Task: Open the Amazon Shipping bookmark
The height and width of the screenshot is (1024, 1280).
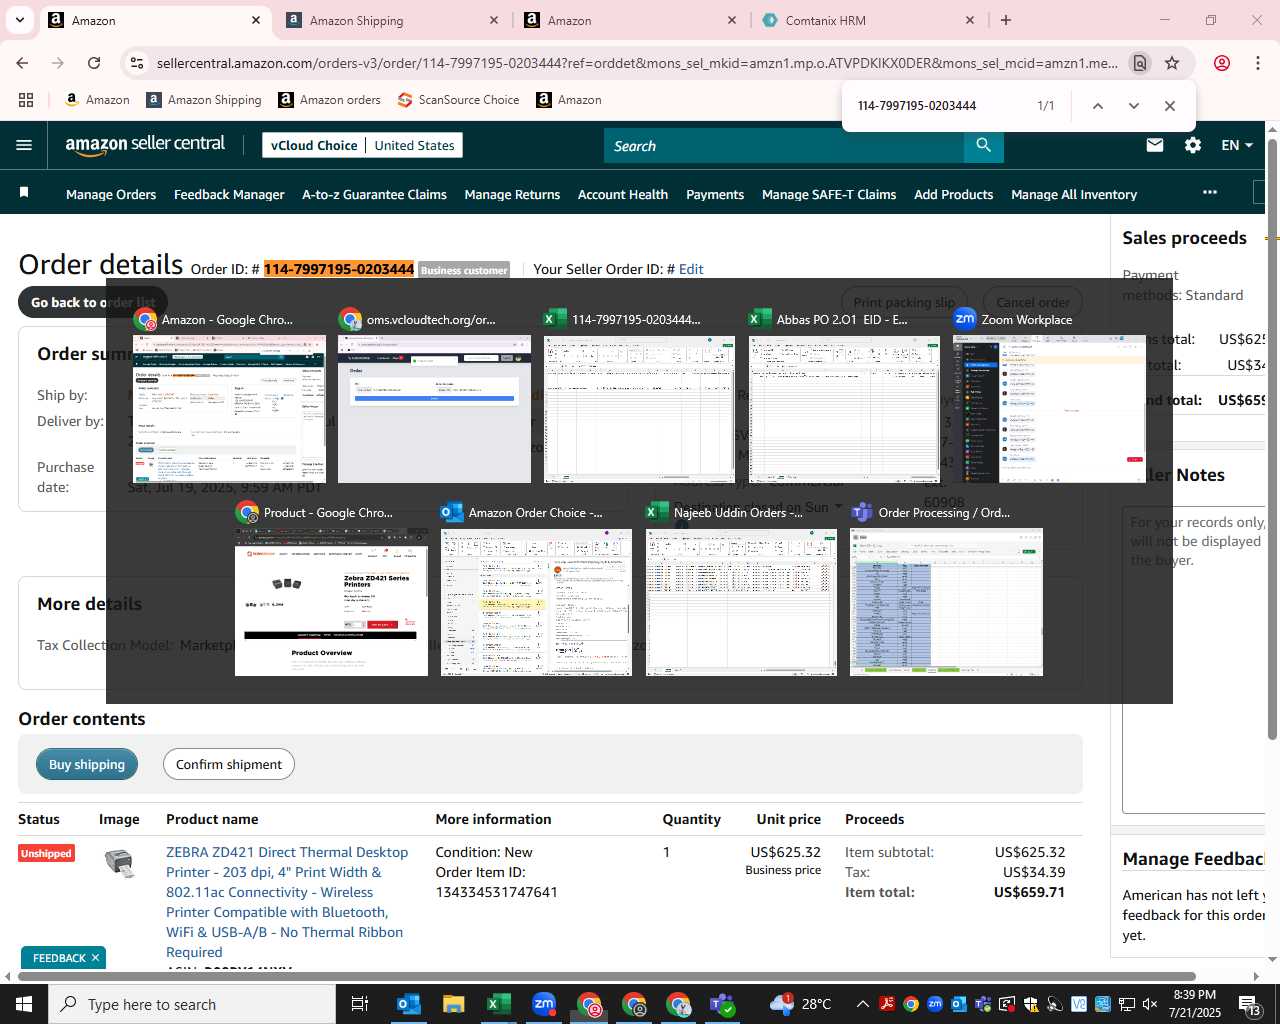Action: click(204, 100)
